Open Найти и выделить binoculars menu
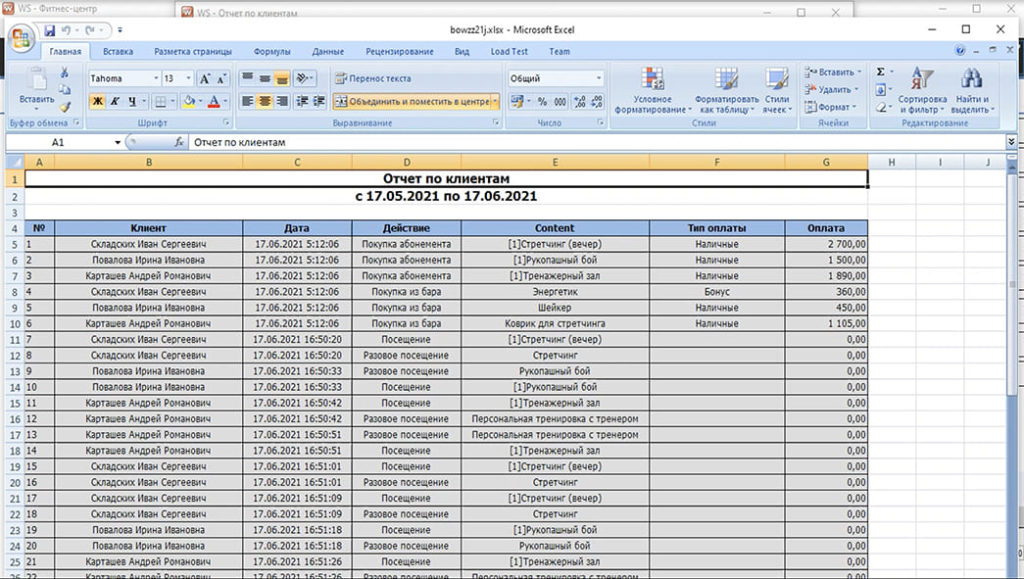Image resolution: width=1024 pixels, height=579 pixels. (x=972, y=89)
